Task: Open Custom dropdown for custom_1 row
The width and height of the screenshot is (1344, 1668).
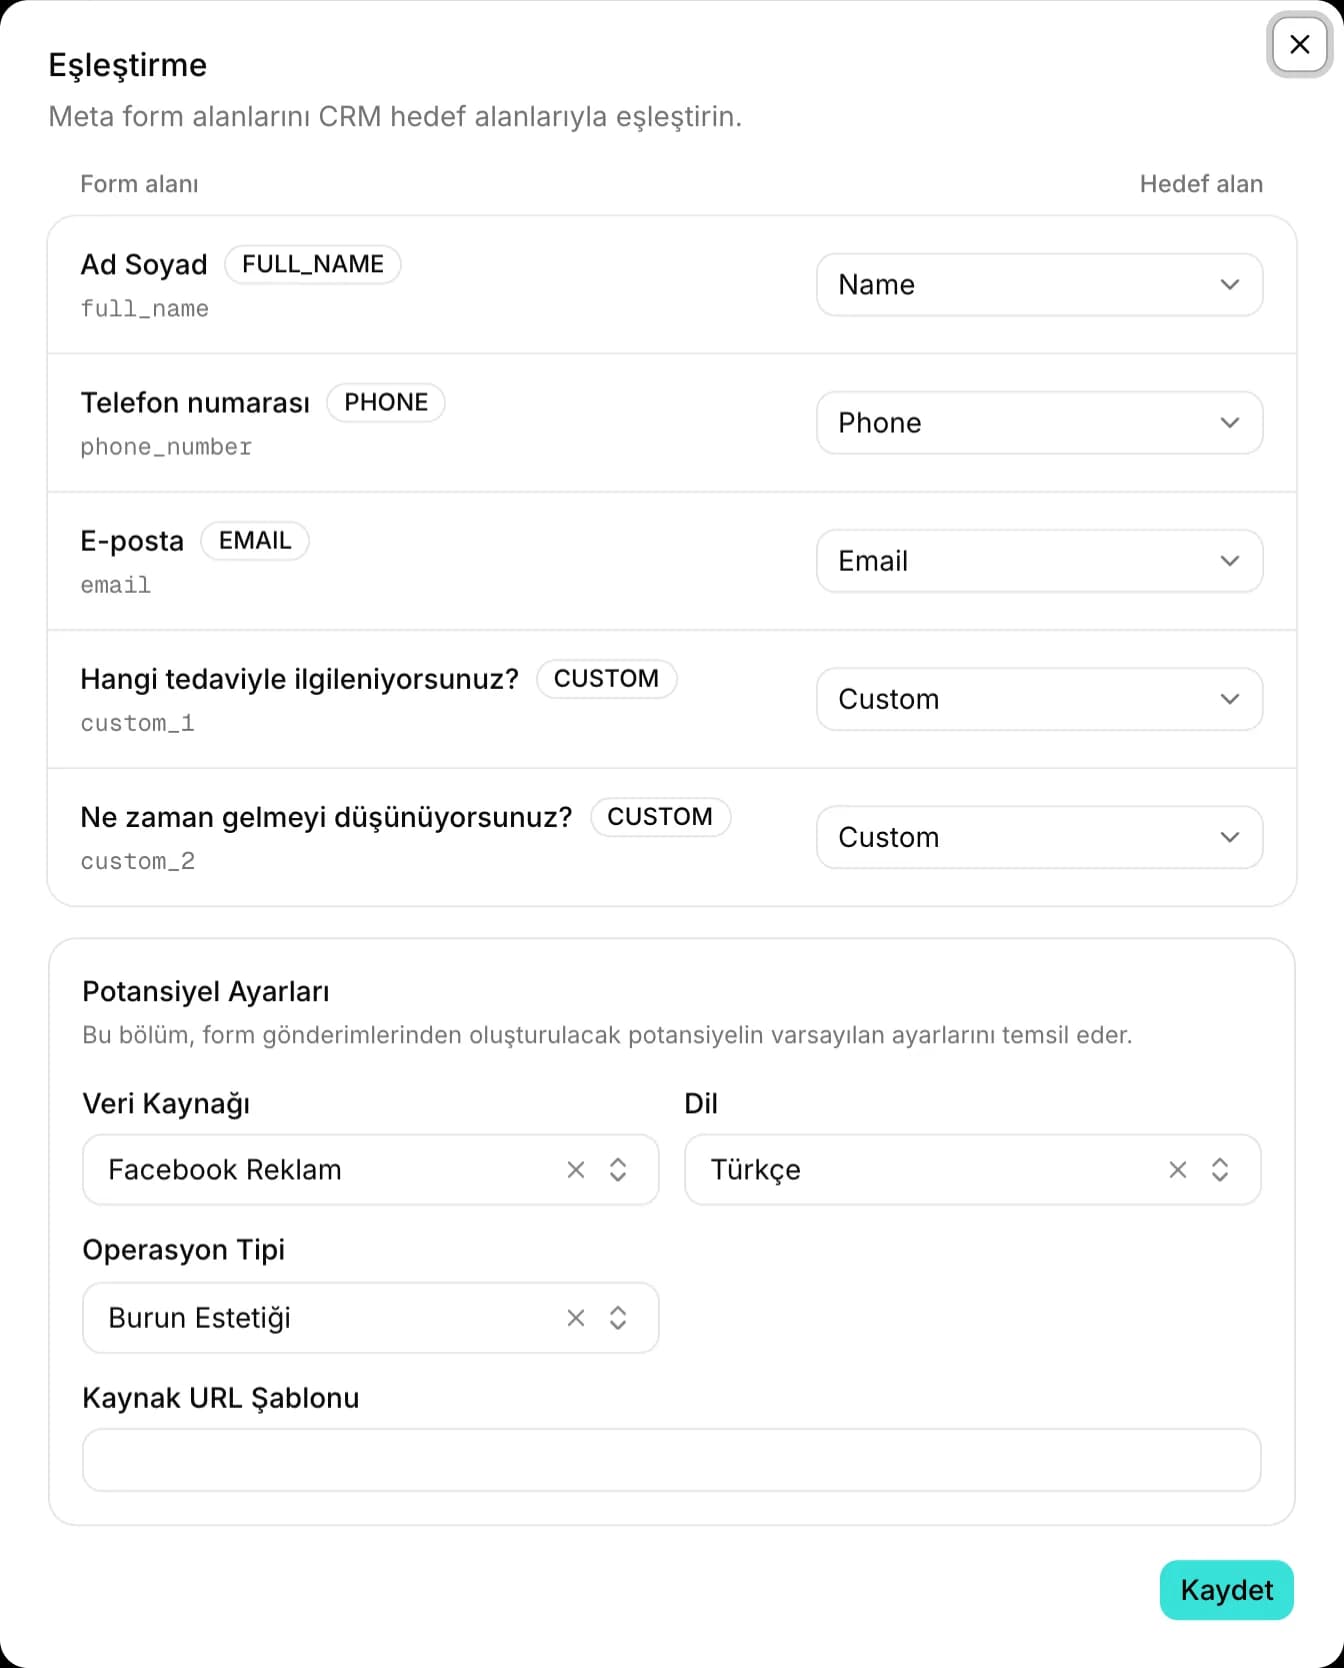Action: pyautogui.click(x=1039, y=699)
